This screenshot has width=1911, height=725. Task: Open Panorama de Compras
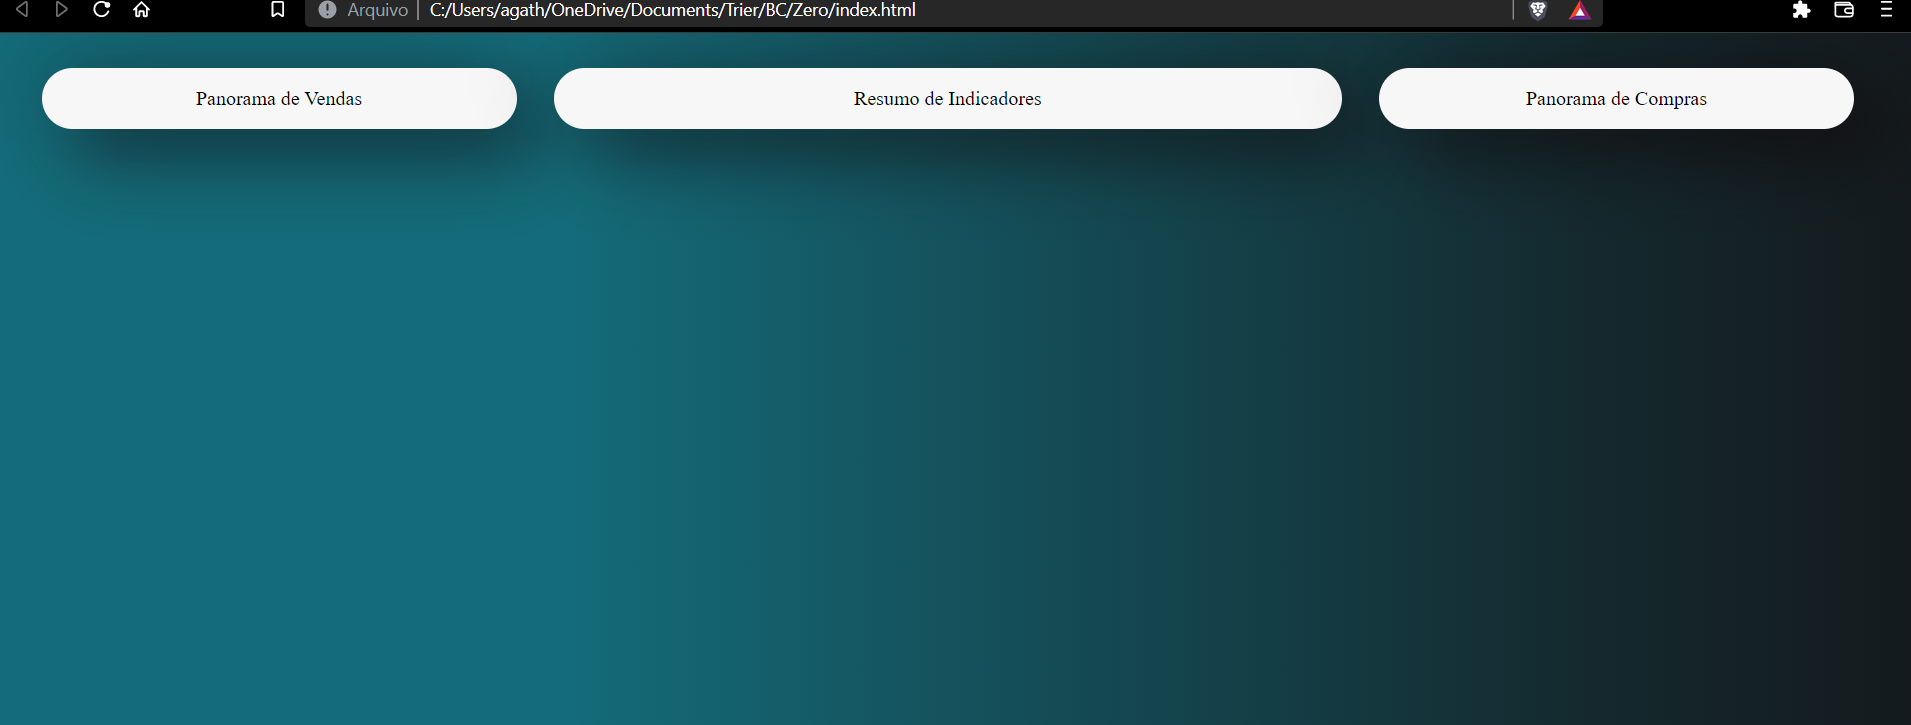(1616, 98)
